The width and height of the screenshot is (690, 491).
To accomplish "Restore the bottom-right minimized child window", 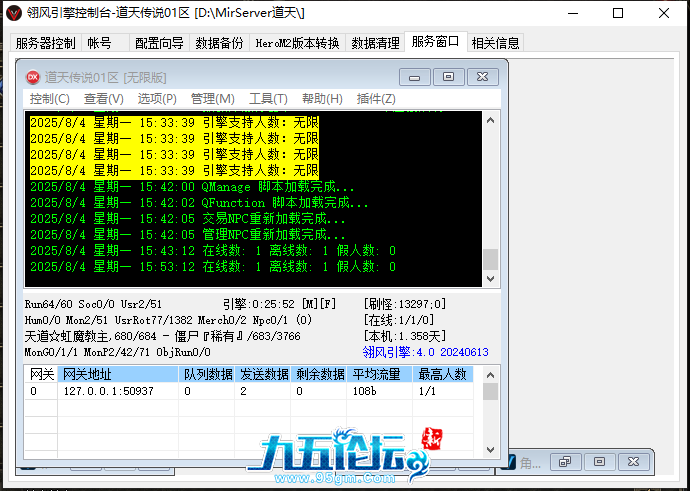I will pyautogui.click(x=565, y=462).
